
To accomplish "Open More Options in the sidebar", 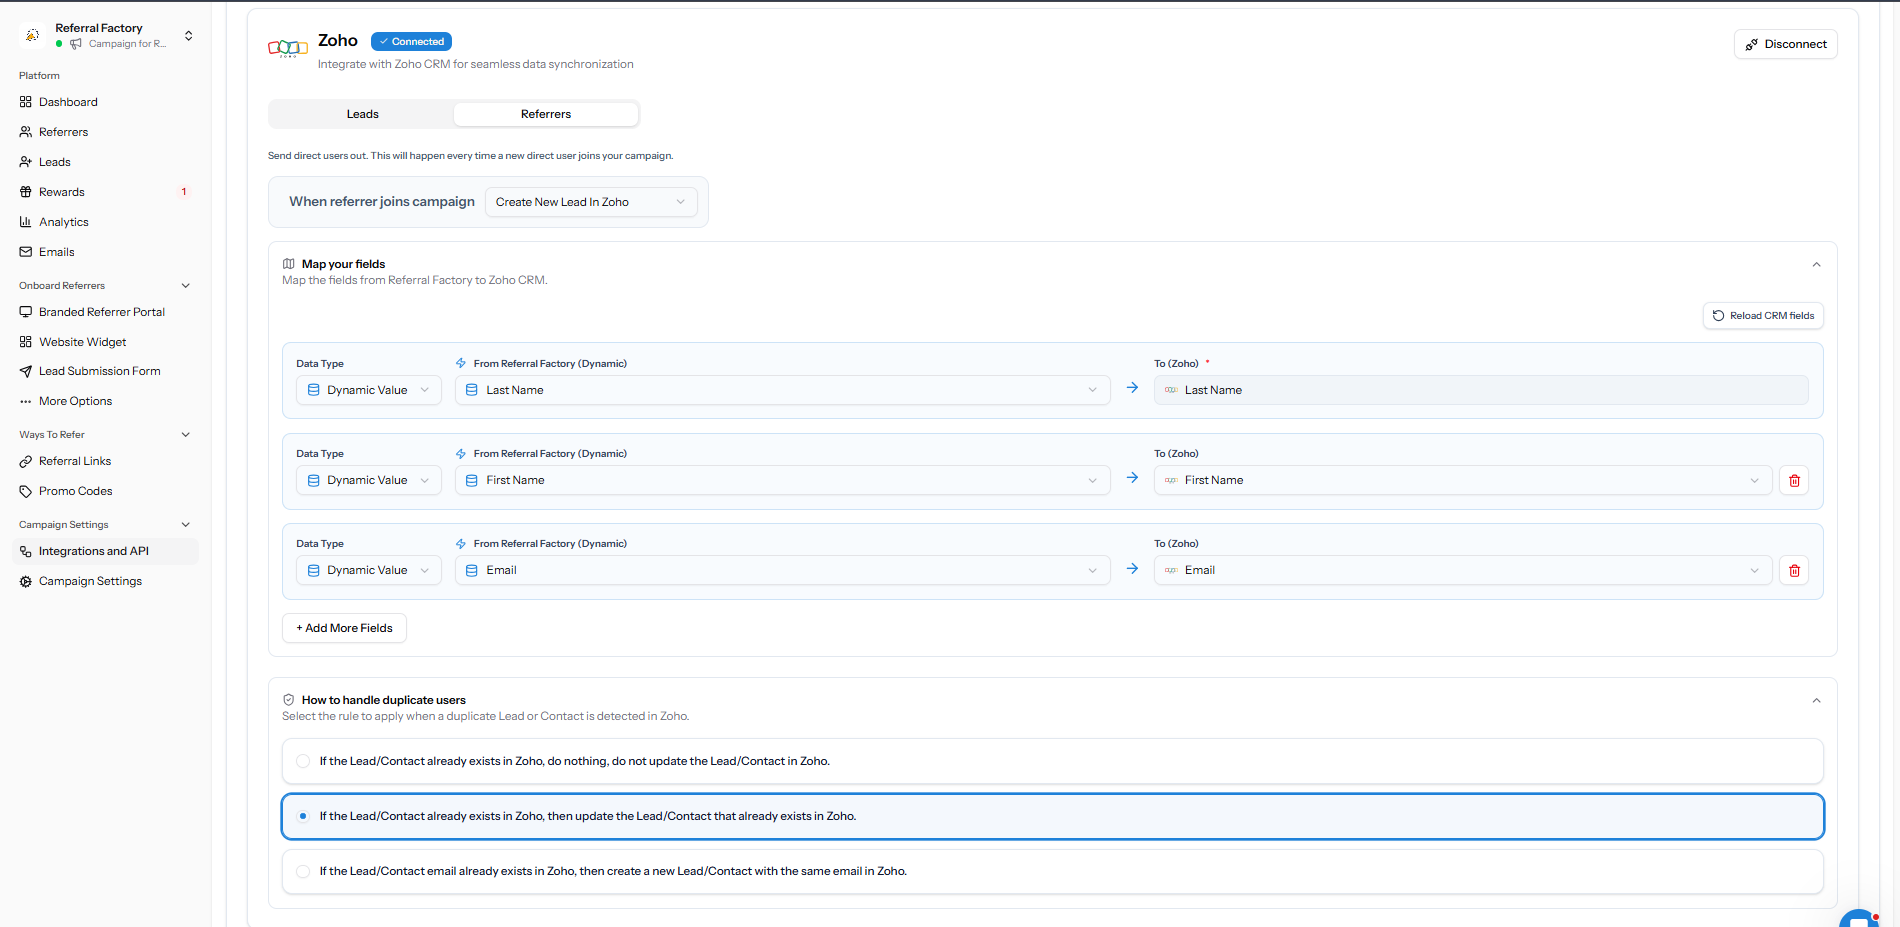I will point(105,401).
